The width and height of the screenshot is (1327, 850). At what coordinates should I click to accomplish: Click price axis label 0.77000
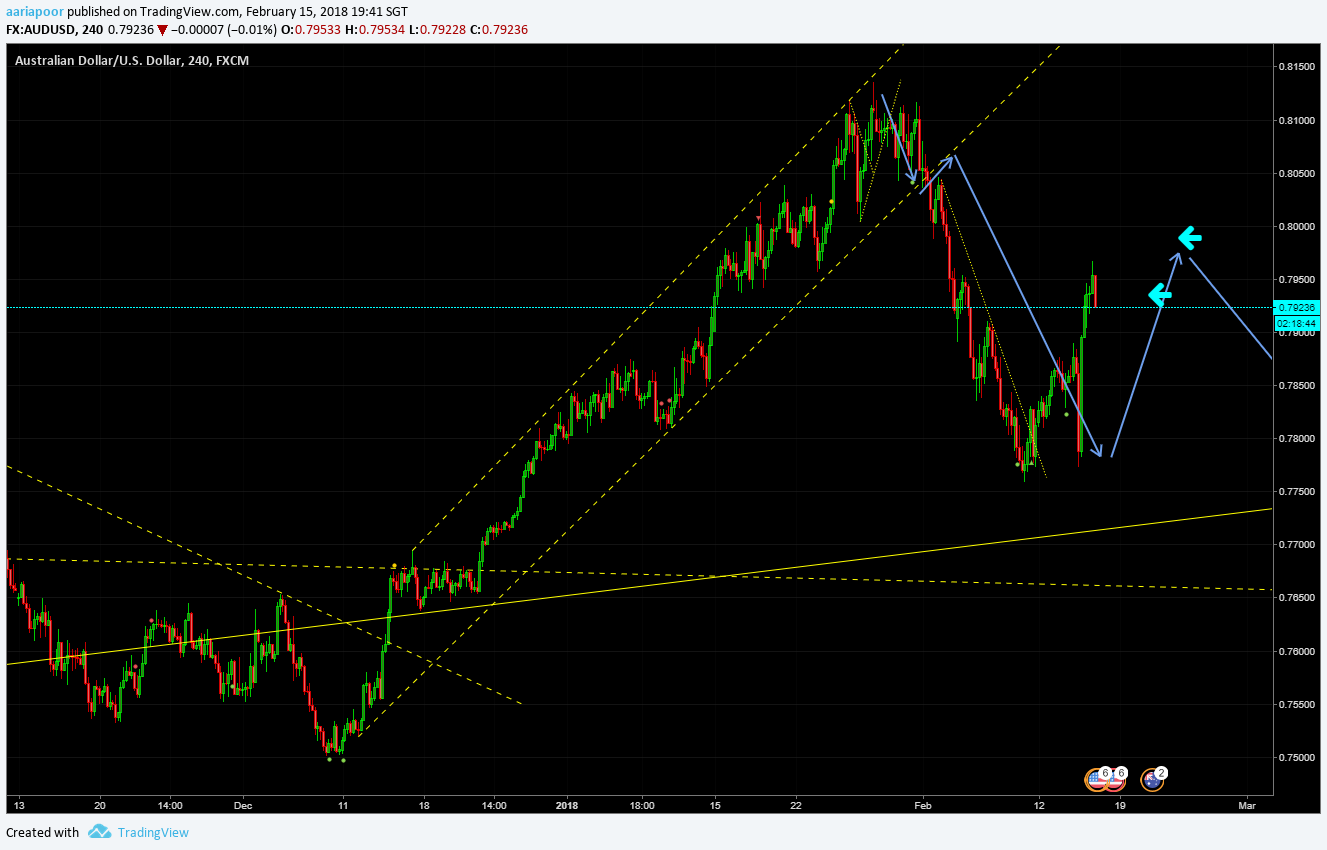pos(1297,545)
